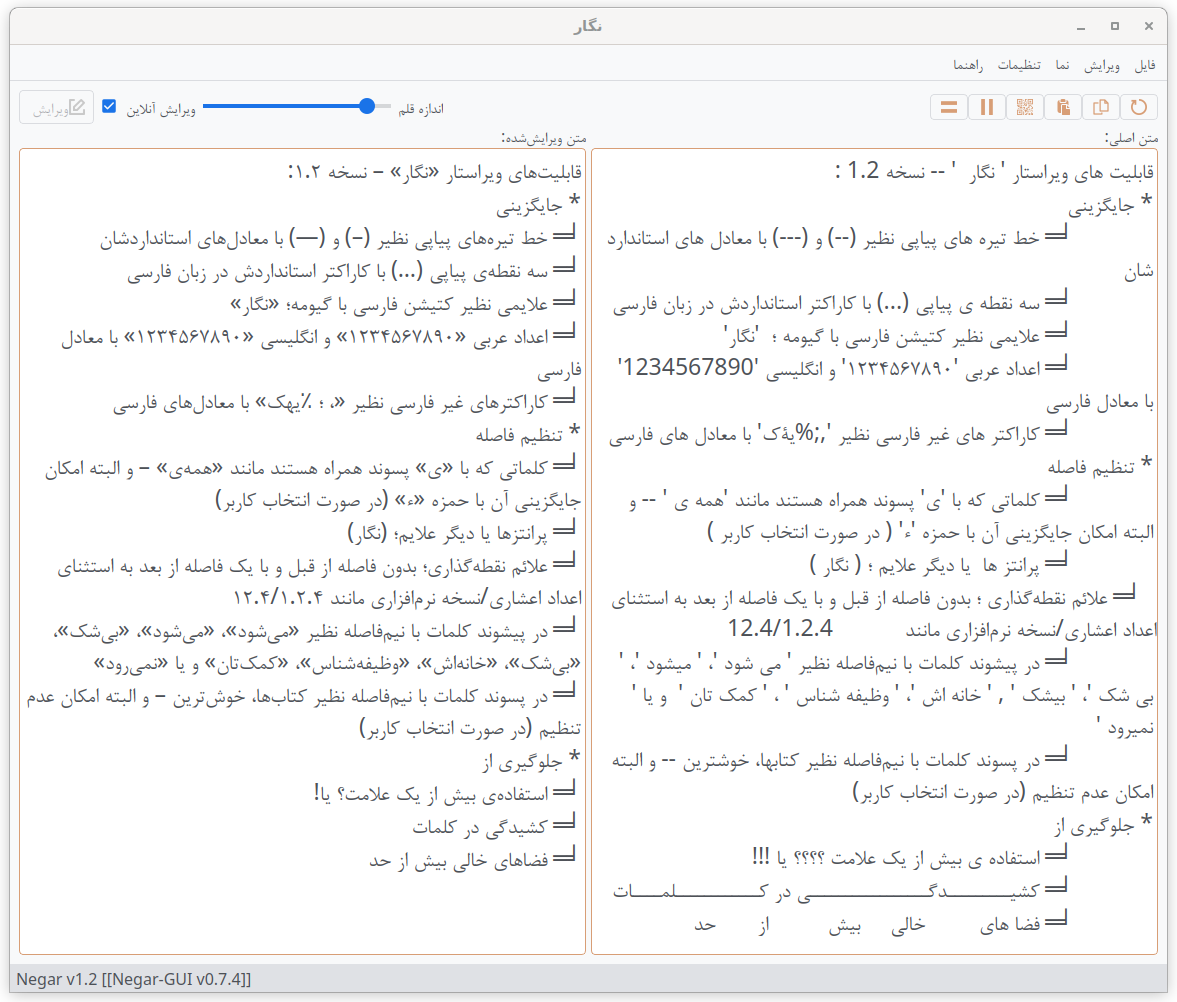Maximize the Negar window
The height and width of the screenshot is (1002, 1177).
pyautogui.click(x=1115, y=26)
